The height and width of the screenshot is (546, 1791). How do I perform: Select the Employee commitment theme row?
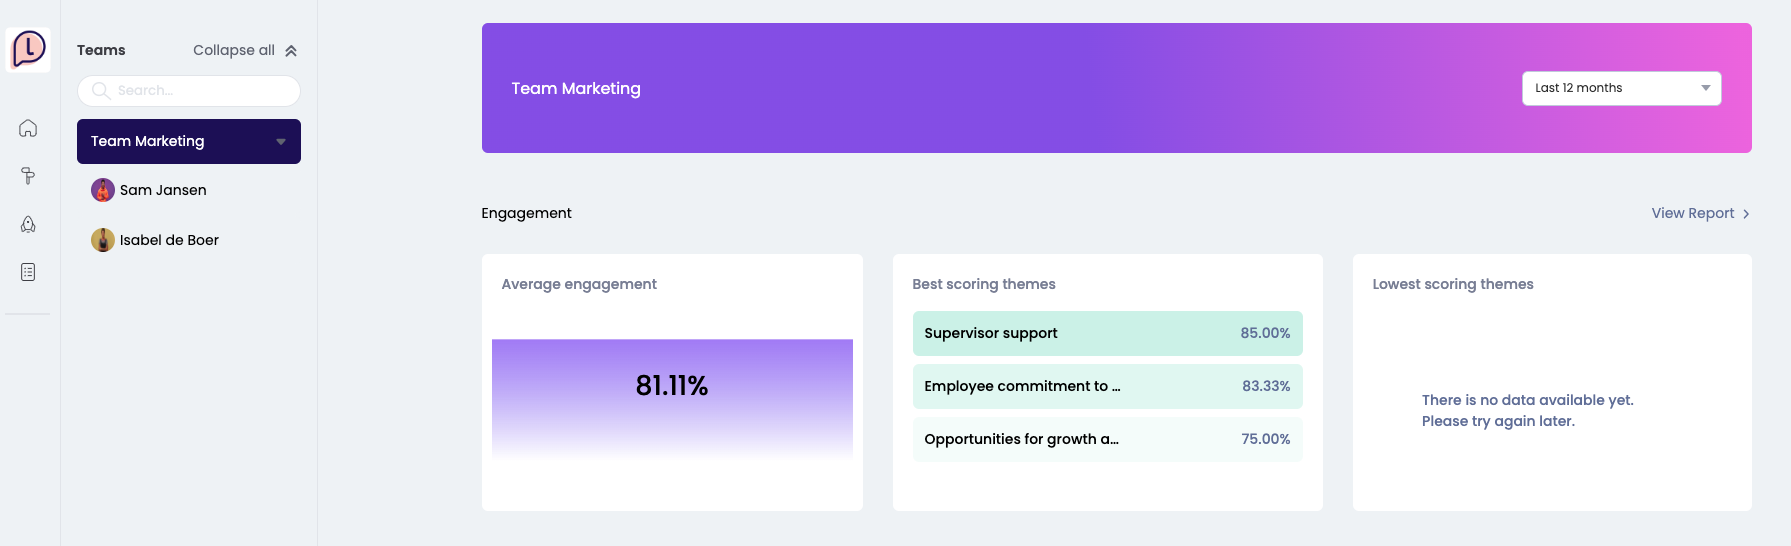pos(1107,386)
